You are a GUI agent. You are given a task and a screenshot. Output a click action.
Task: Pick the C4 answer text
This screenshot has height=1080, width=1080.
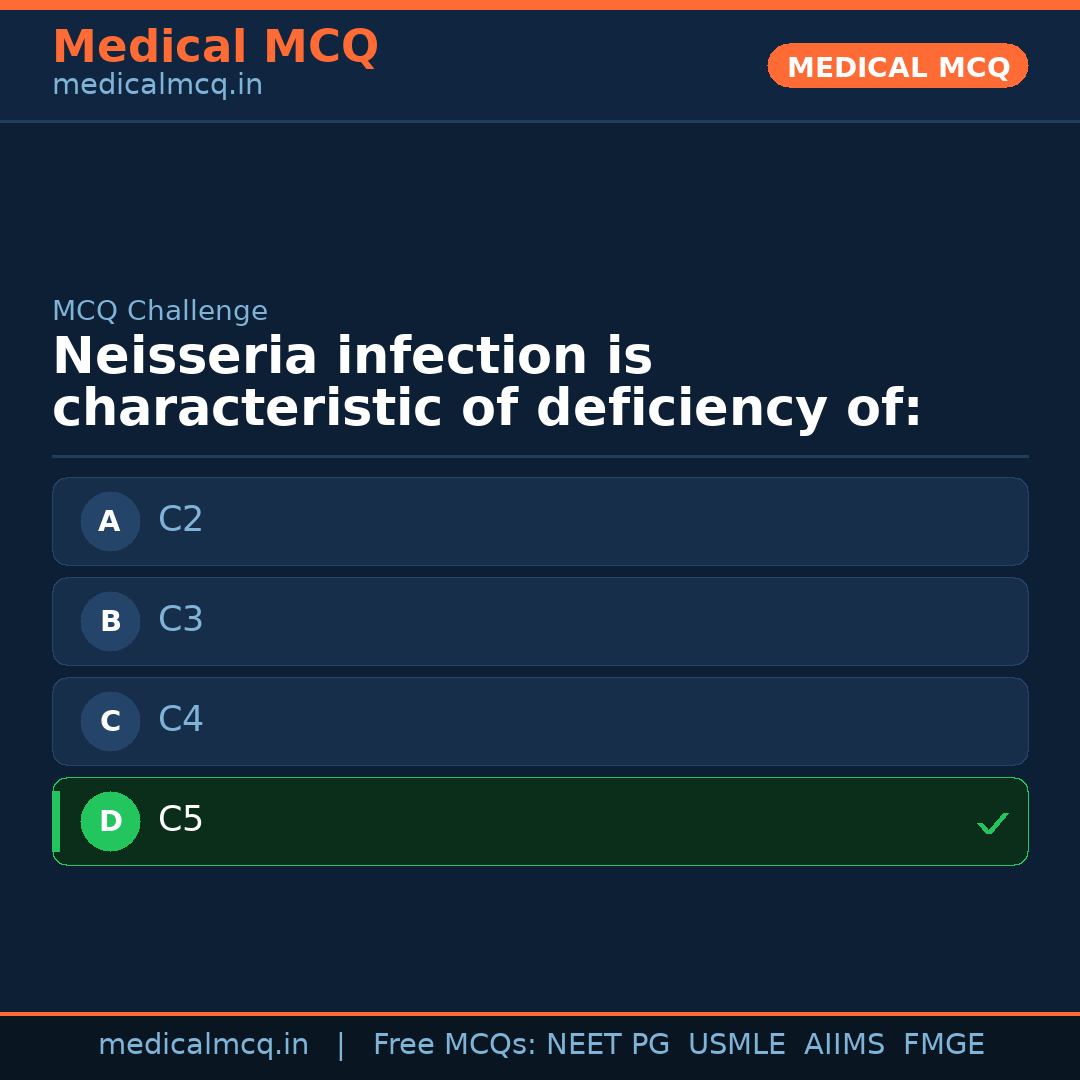181,720
